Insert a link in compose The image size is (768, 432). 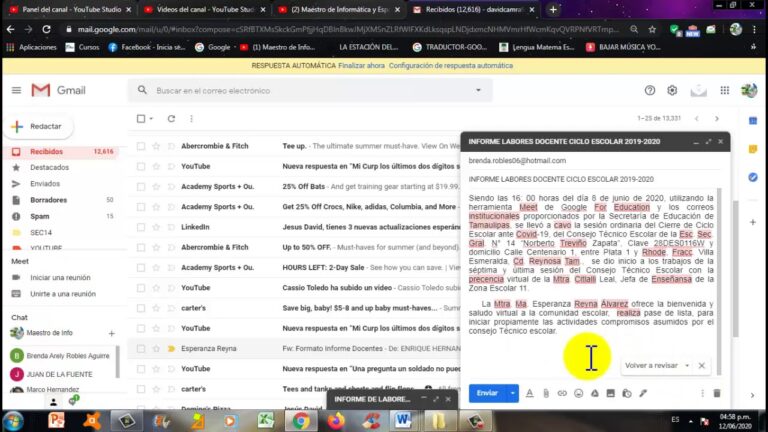tap(562, 393)
